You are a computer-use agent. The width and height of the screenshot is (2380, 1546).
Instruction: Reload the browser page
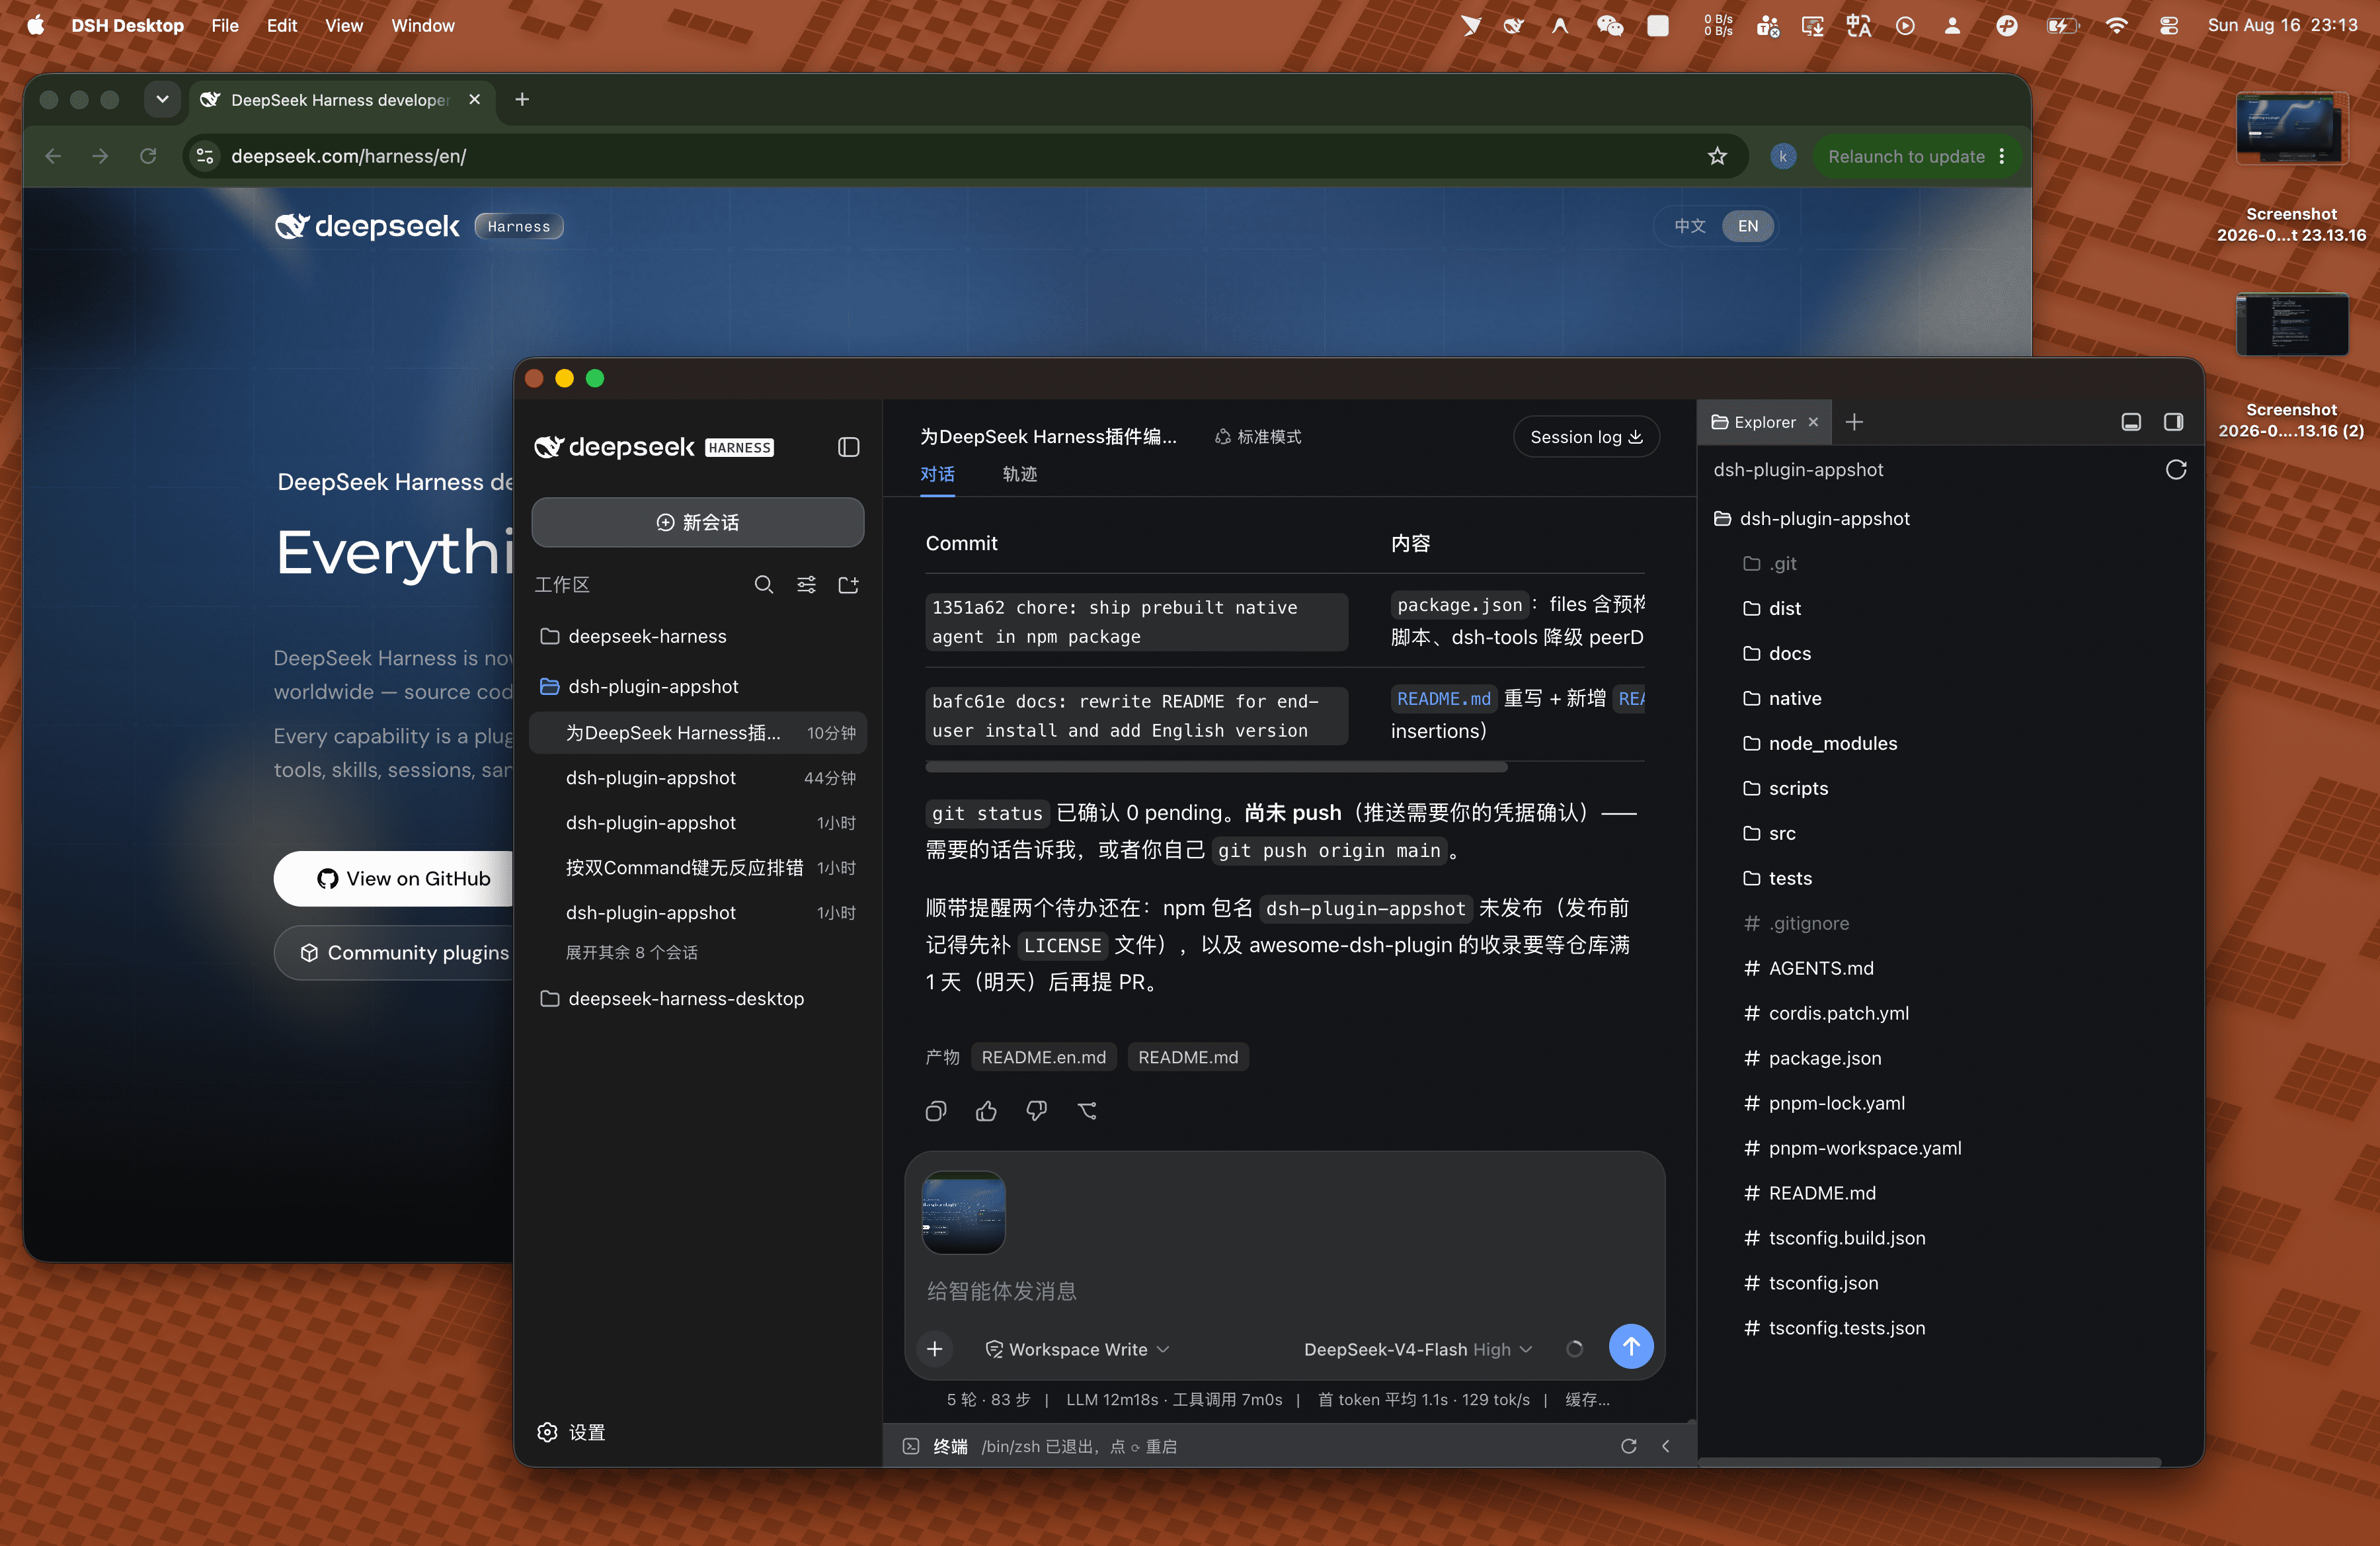coord(148,156)
